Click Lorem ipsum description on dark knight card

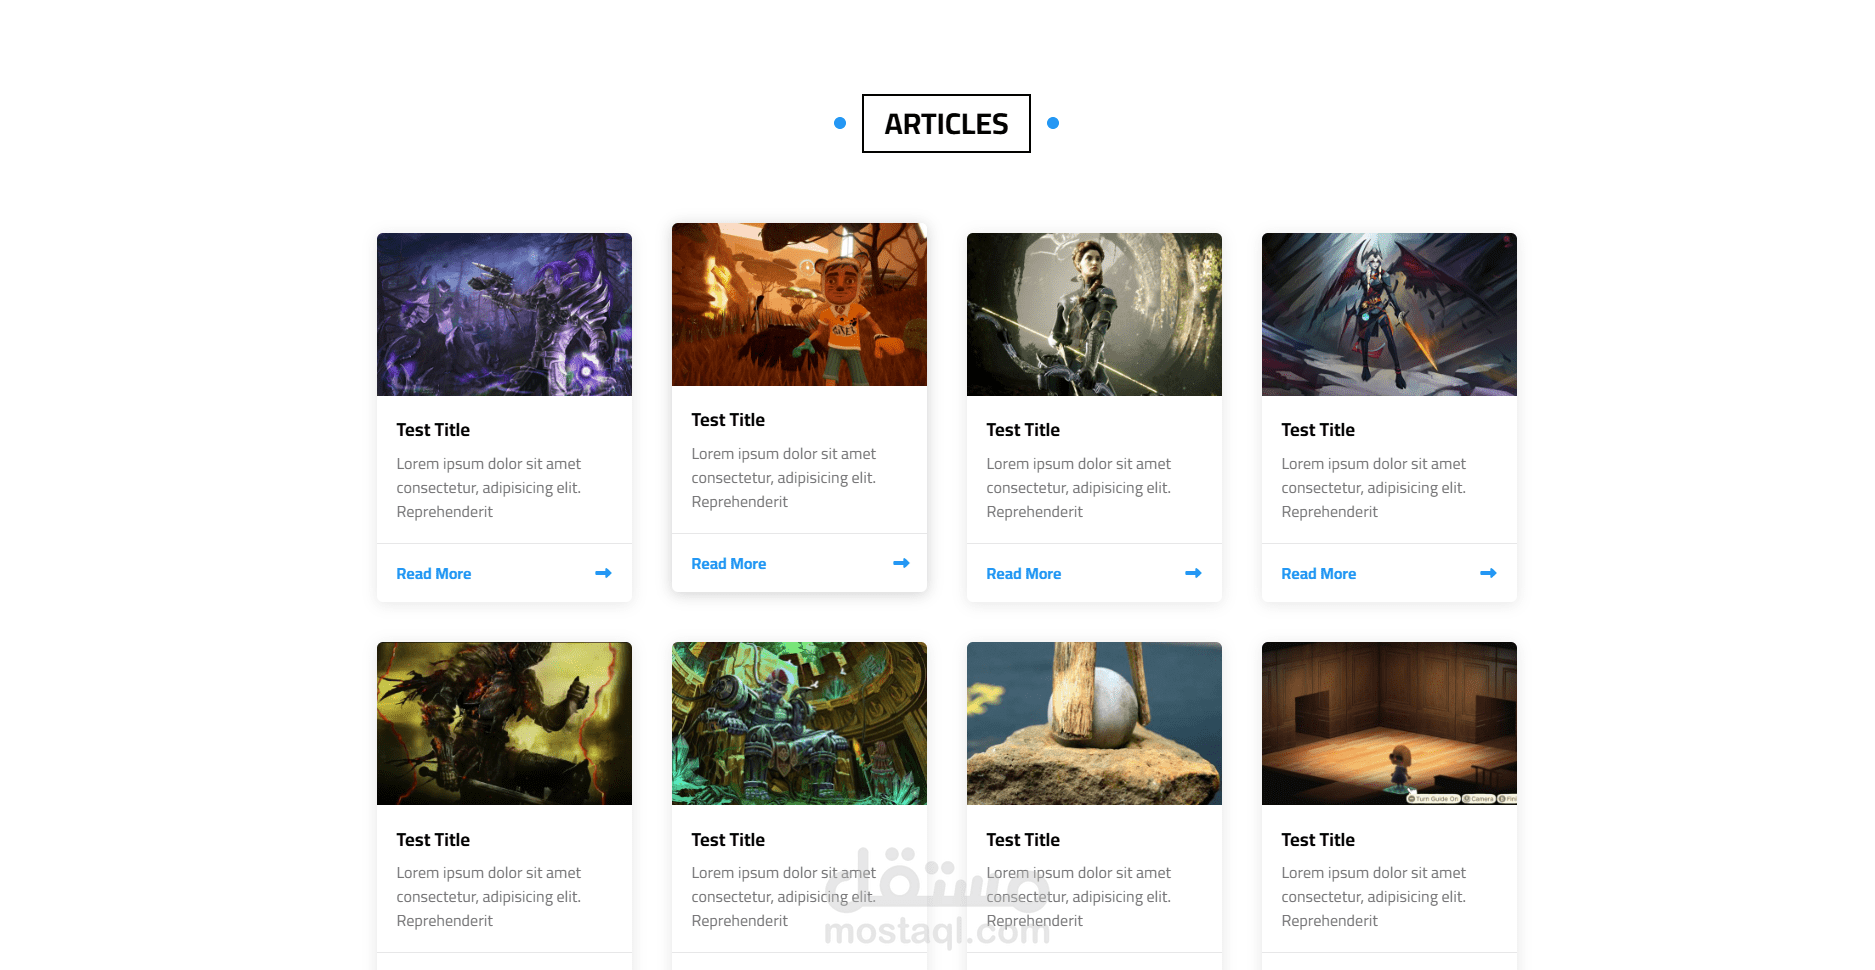pos(489,897)
